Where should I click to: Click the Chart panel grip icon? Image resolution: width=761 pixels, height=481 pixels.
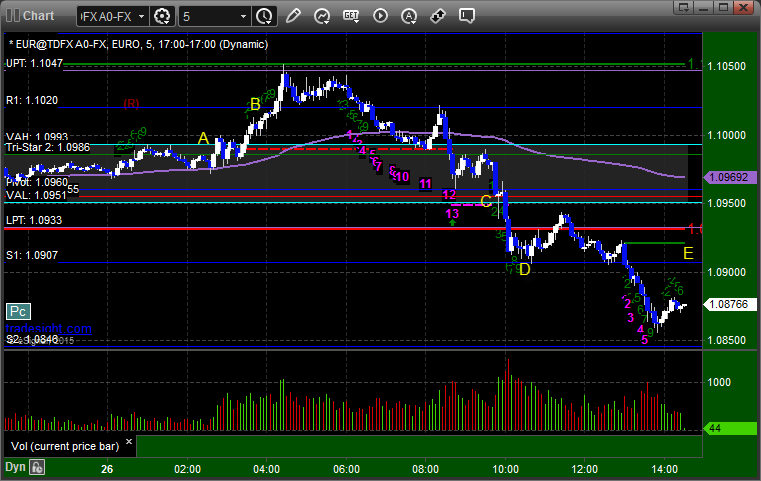[13, 16]
